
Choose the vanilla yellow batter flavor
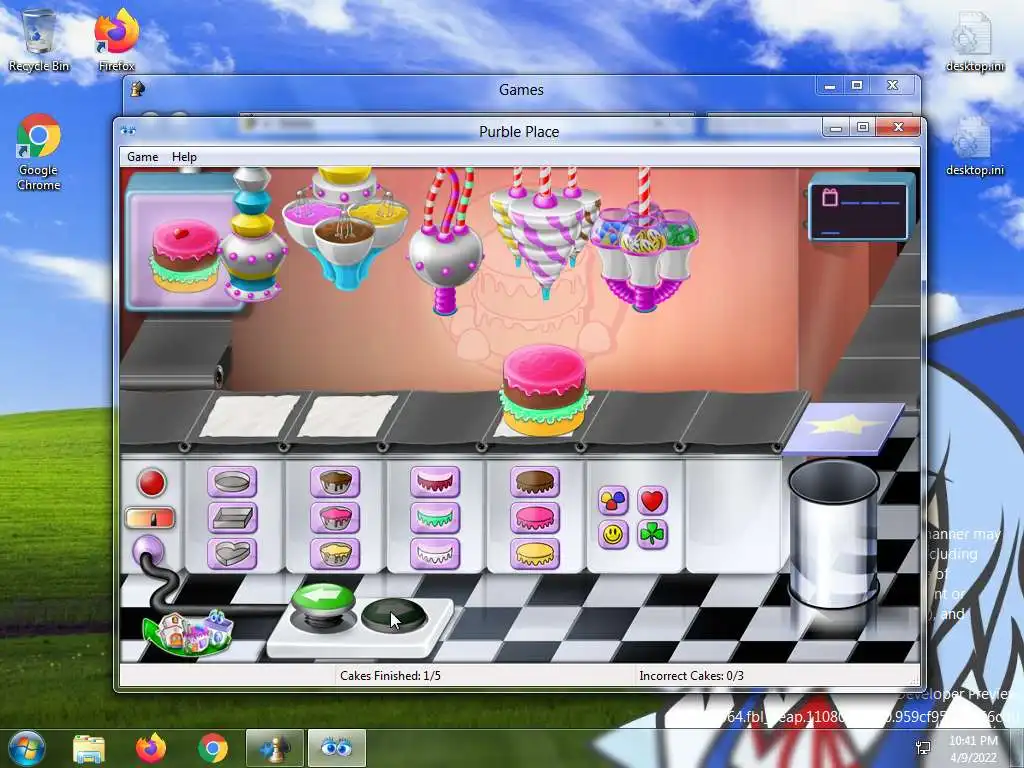pos(335,554)
